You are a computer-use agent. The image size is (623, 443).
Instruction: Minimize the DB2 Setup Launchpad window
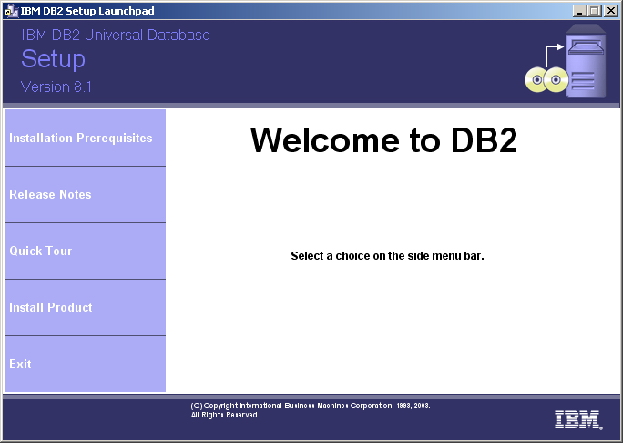click(x=579, y=11)
